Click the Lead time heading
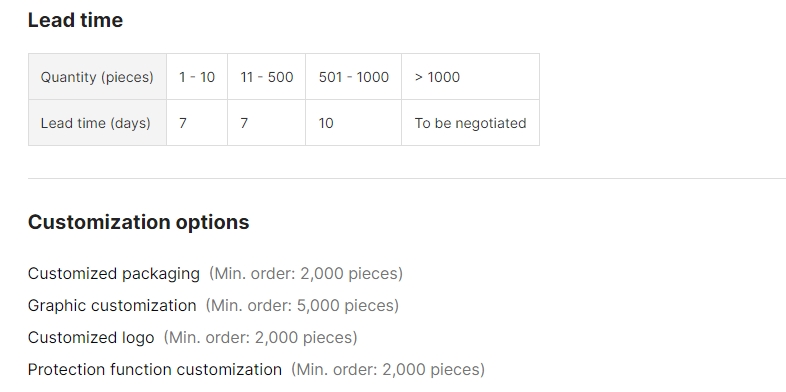Screen dimensions: 786x392 (75, 20)
